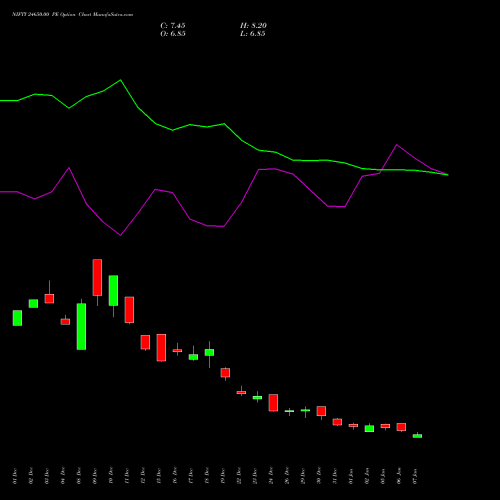Click the low value L: 6.85

click(x=253, y=34)
